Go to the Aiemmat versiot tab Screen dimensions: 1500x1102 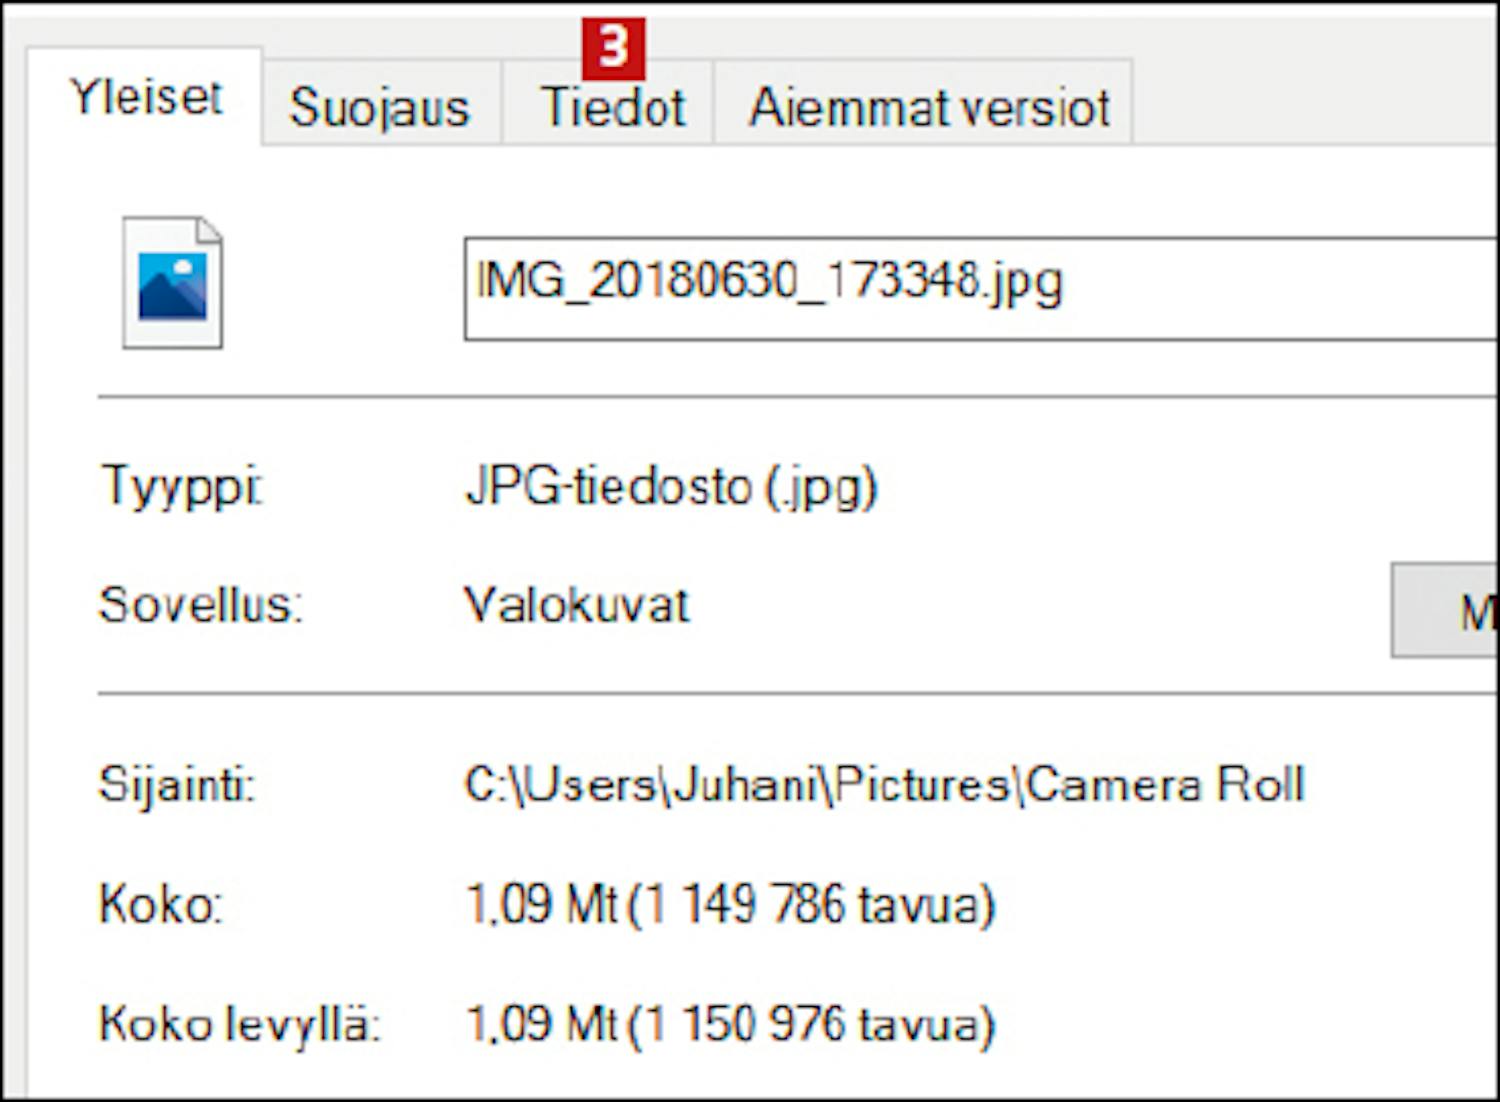(x=929, y=107)
